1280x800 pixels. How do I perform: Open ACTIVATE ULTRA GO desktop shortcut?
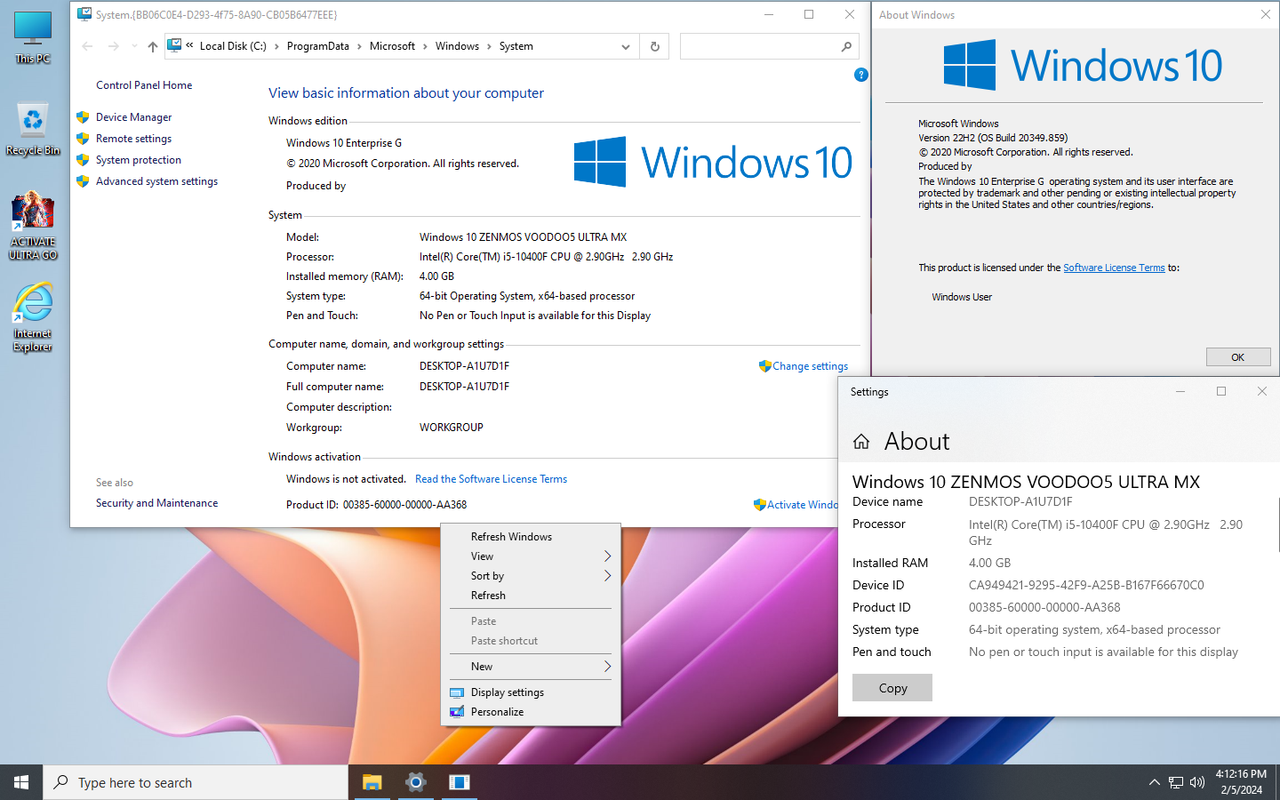pyautogui.click(x=32, y=226)
